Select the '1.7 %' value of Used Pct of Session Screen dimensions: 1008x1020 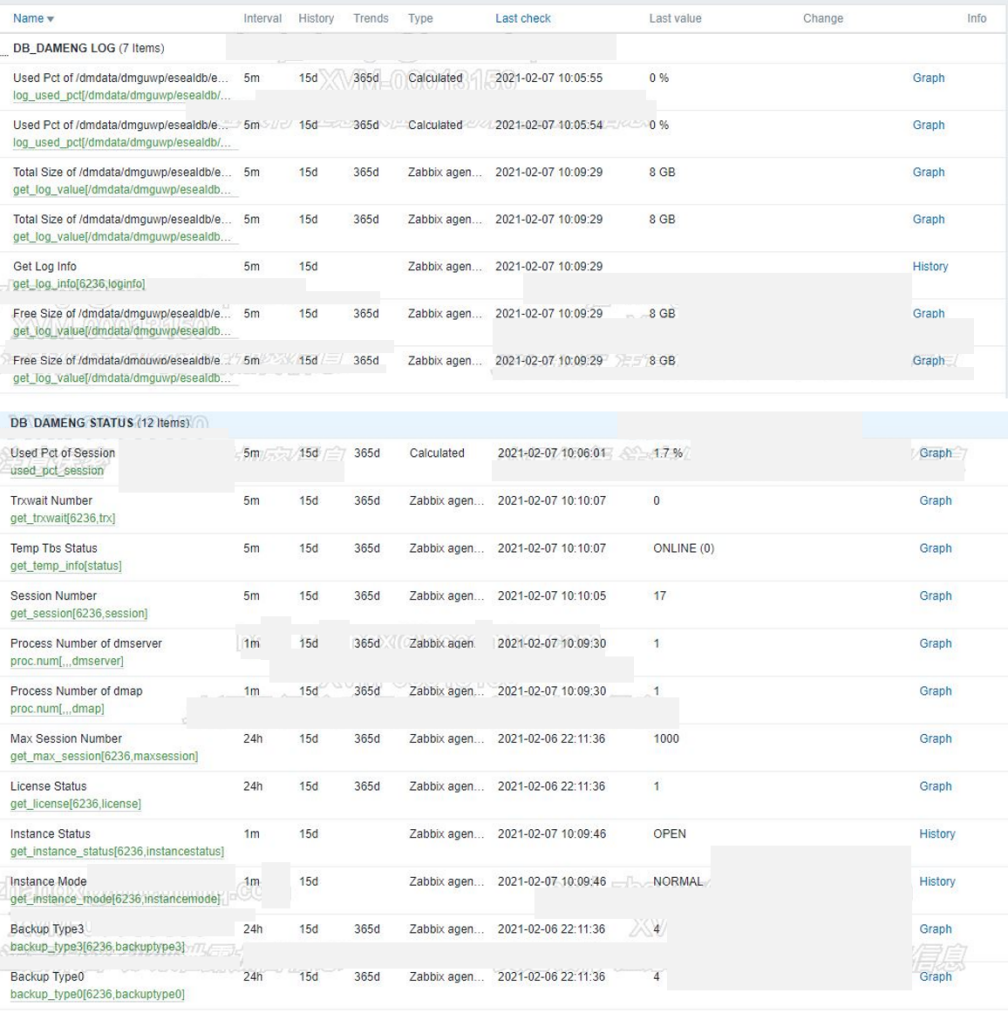tap(668, 453)
